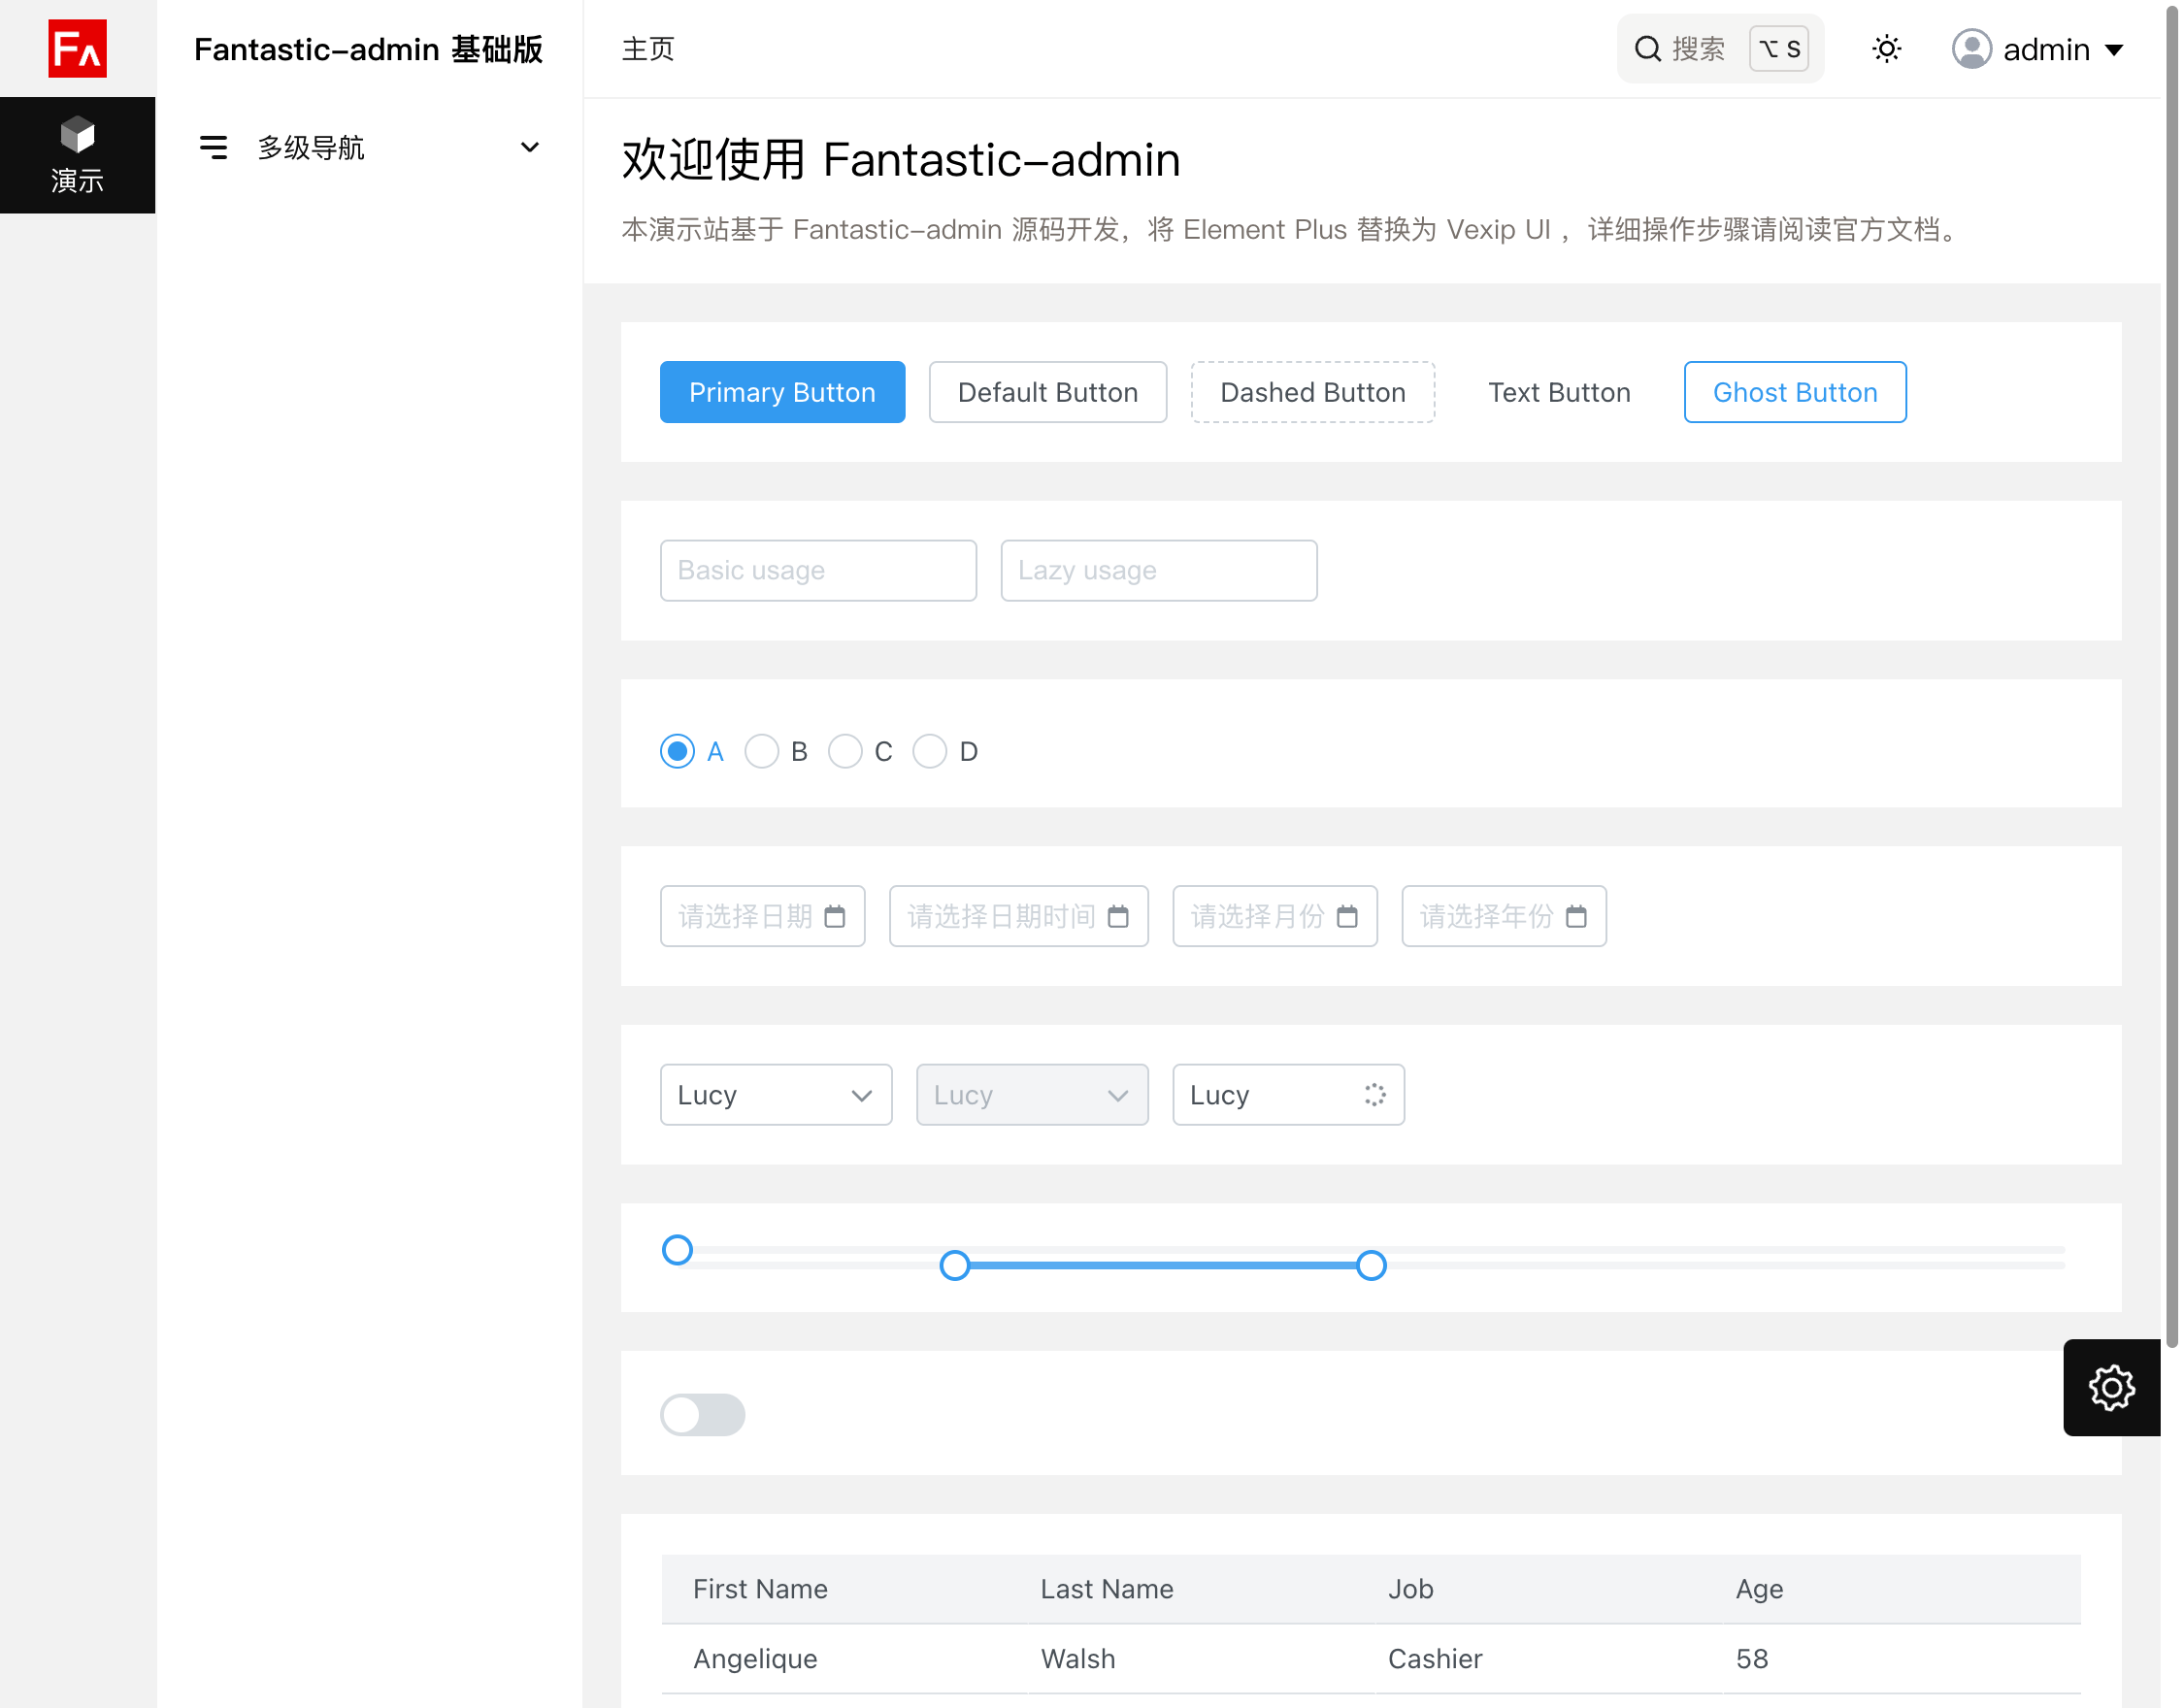Viewport: 2184px width, 1708px height.
Task: Click the light/dark theme sun icon
Action: (1886, 48)
